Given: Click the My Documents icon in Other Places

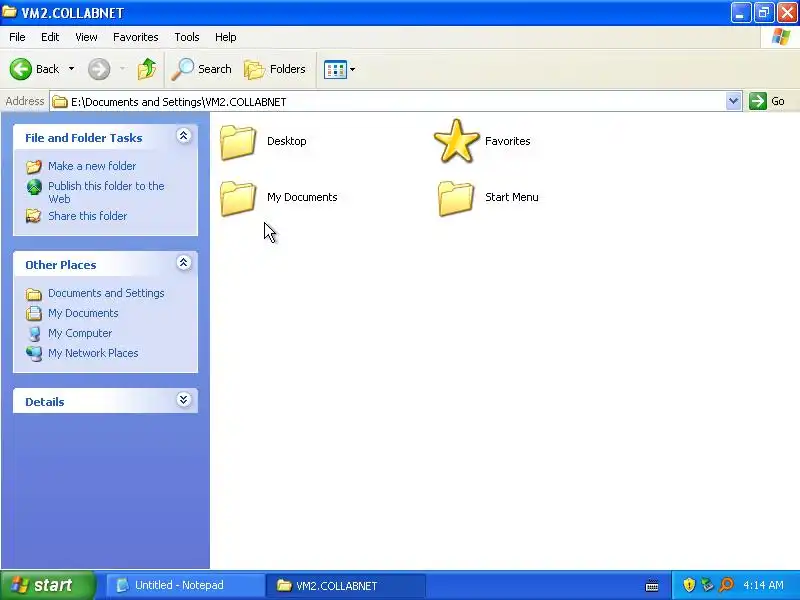Looking at the screenshot, I should point(34,313).
